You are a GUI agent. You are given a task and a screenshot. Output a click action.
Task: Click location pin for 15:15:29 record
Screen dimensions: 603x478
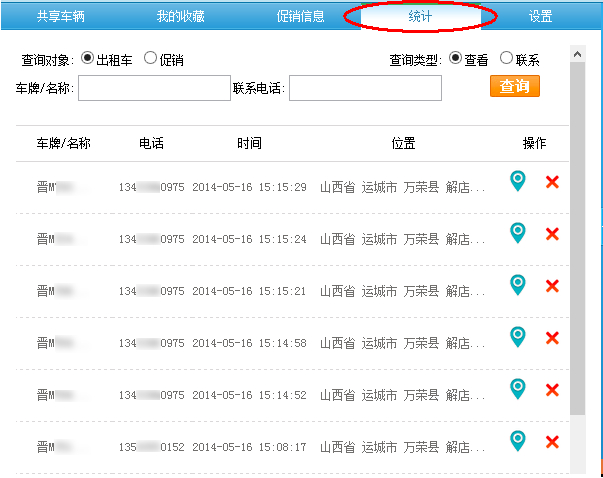click(517, 181)
